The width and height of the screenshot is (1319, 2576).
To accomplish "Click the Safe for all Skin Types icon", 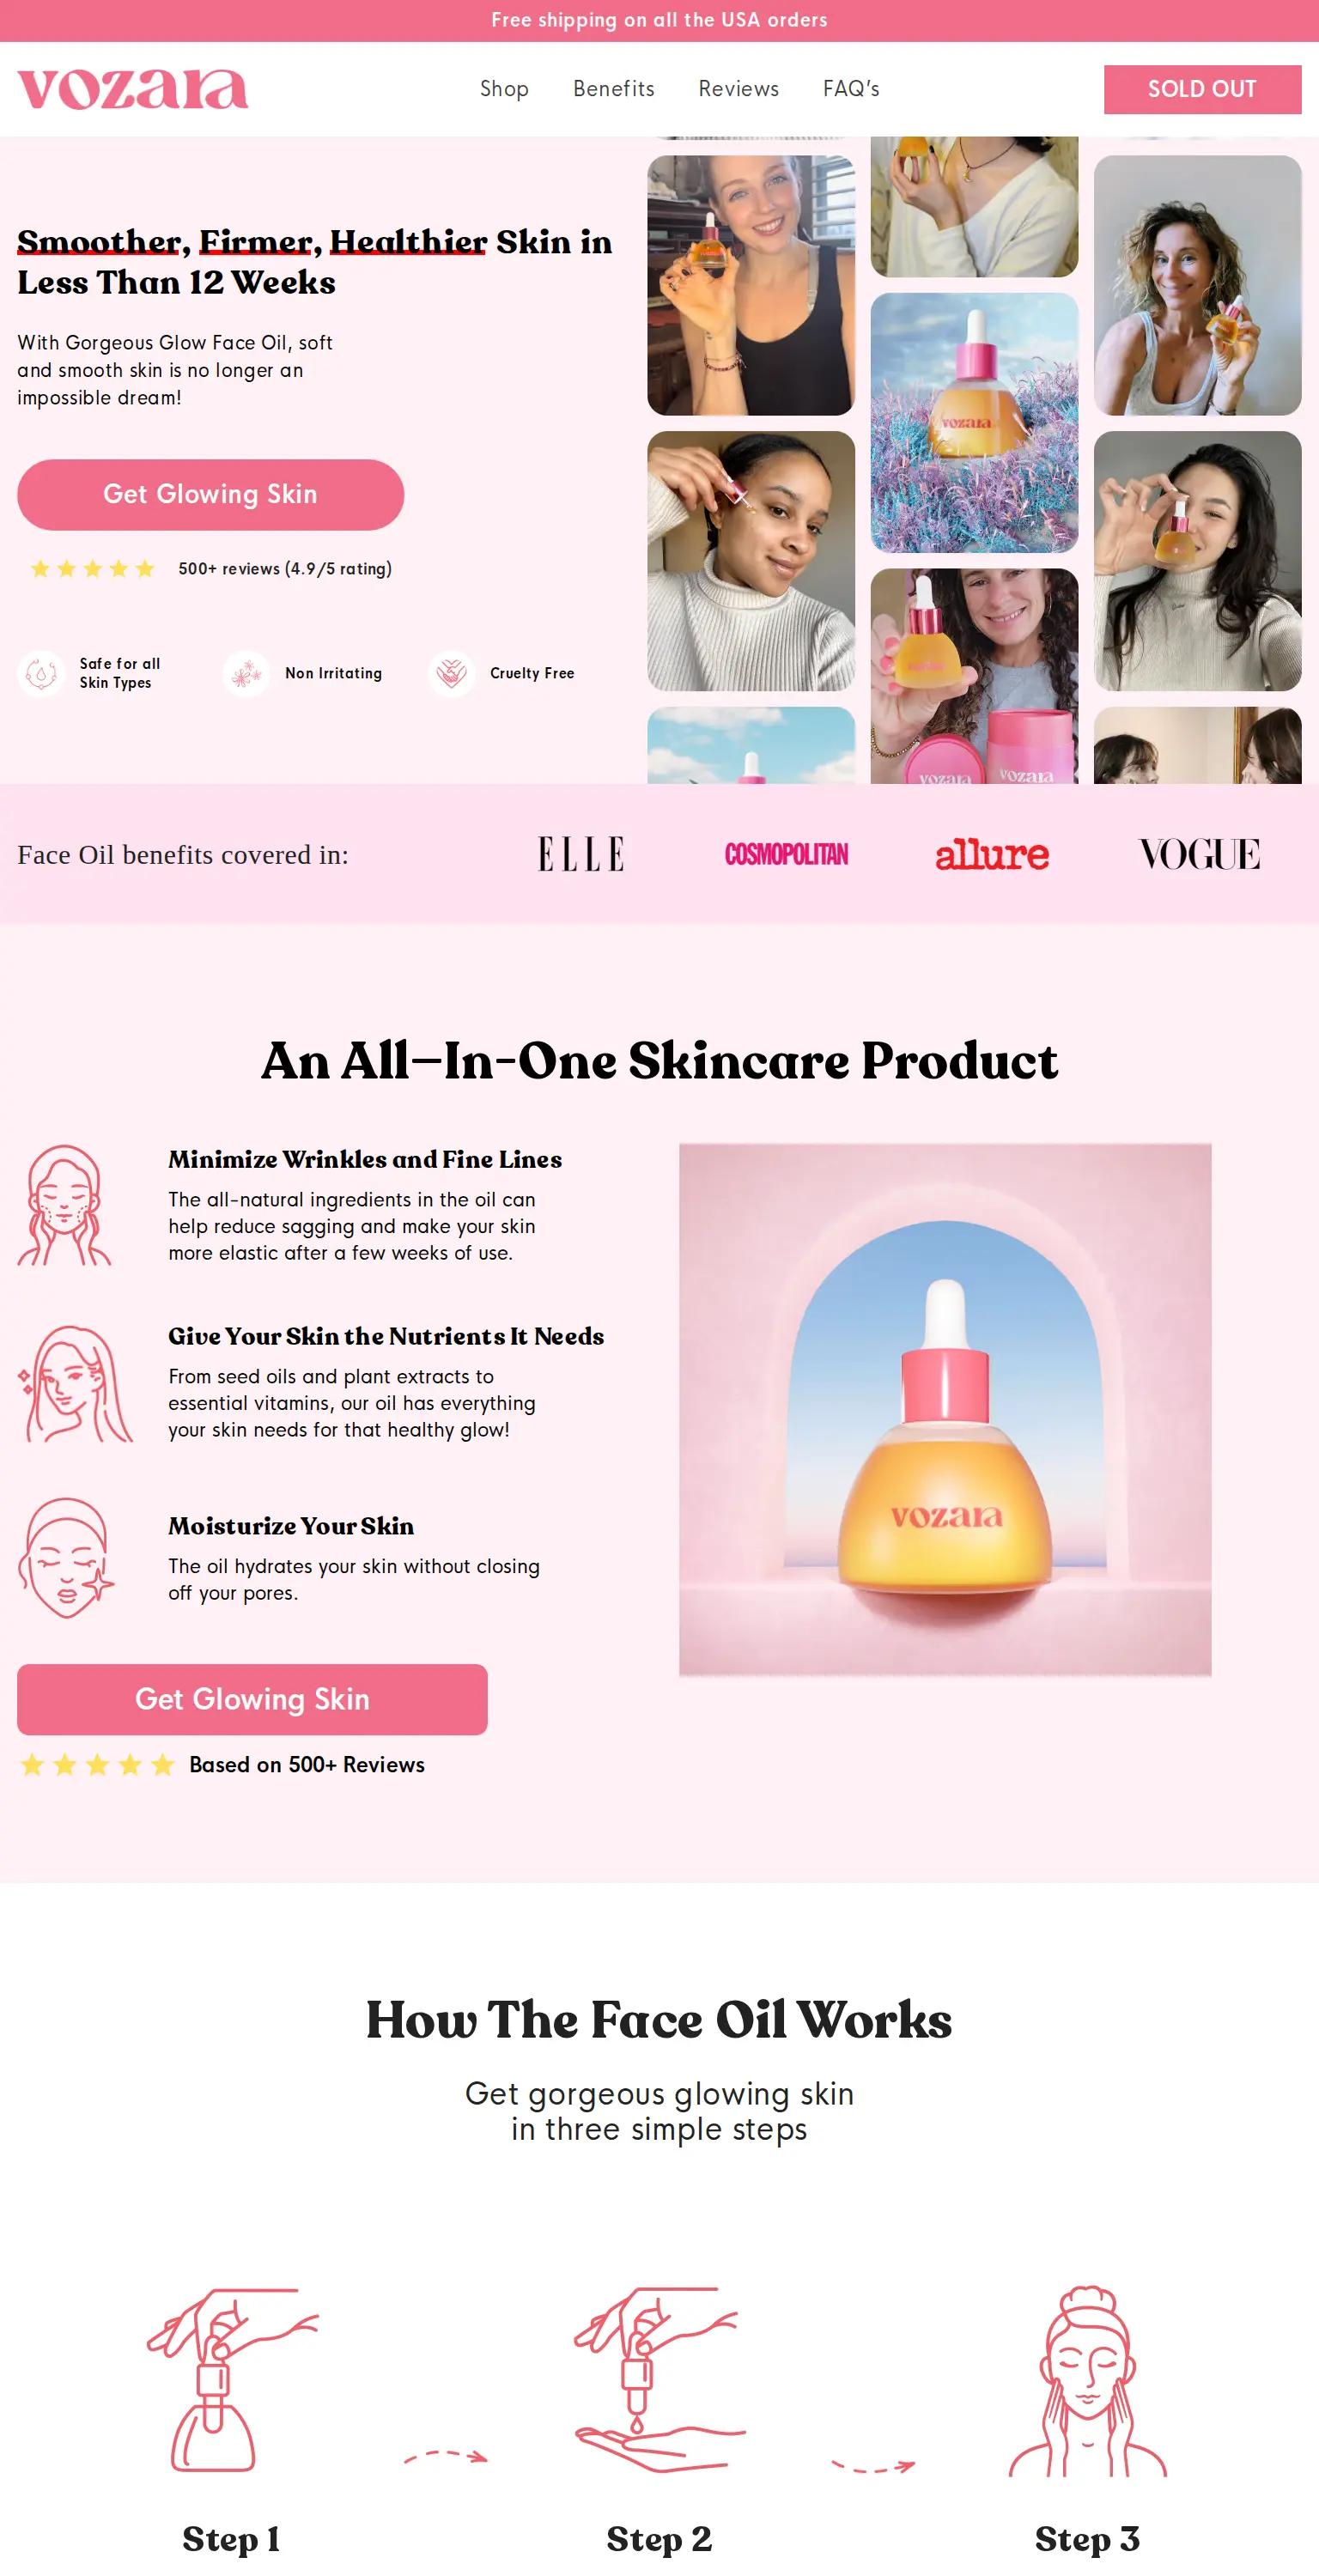I will (x=41, y=673).
